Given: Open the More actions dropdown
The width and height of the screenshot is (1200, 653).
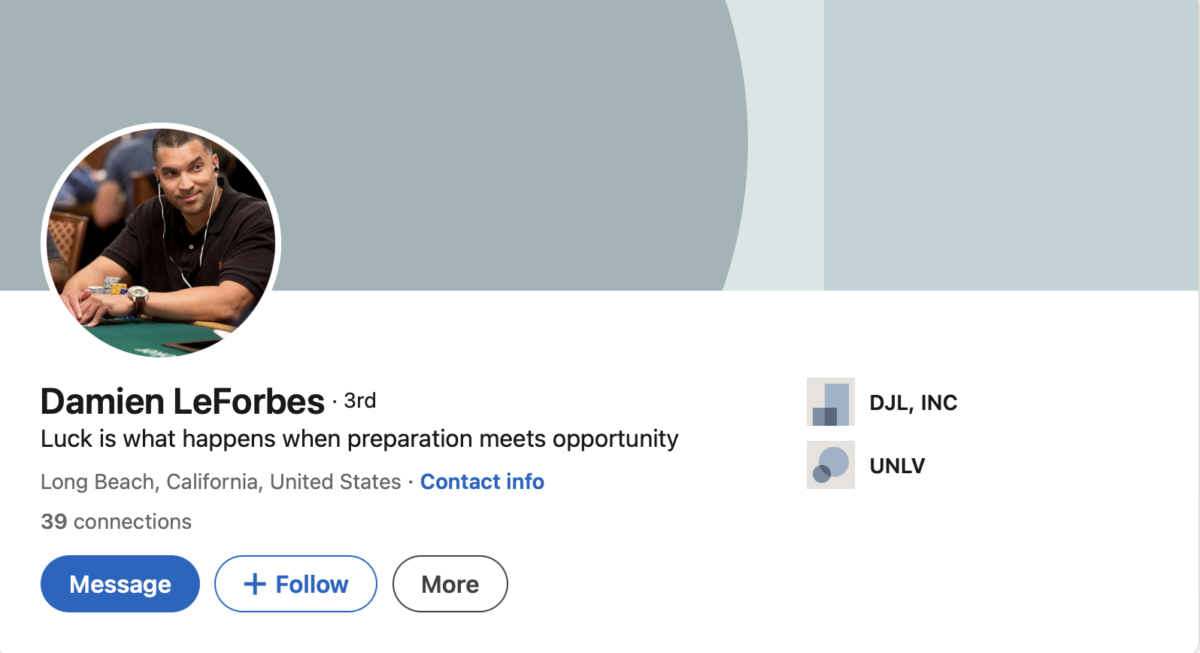Looking at the screenshot, I should coord(450,584).
